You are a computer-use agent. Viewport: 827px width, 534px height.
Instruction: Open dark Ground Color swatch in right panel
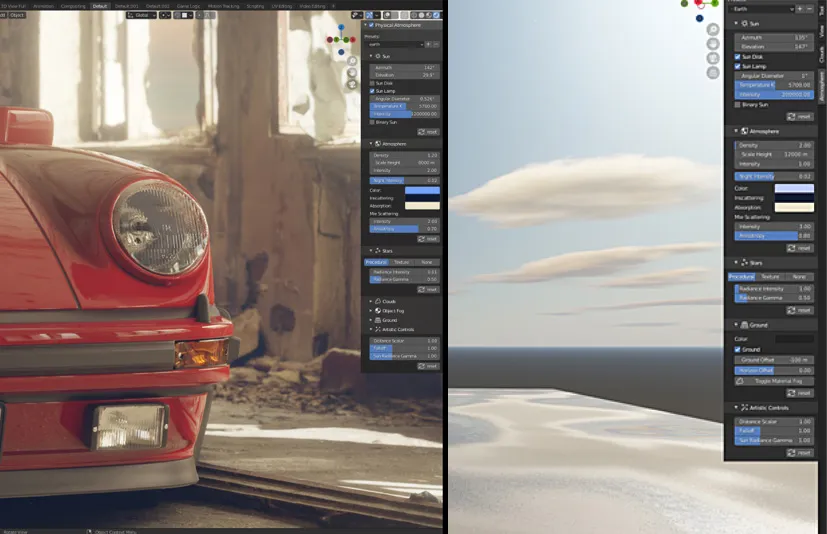point(794,339)
